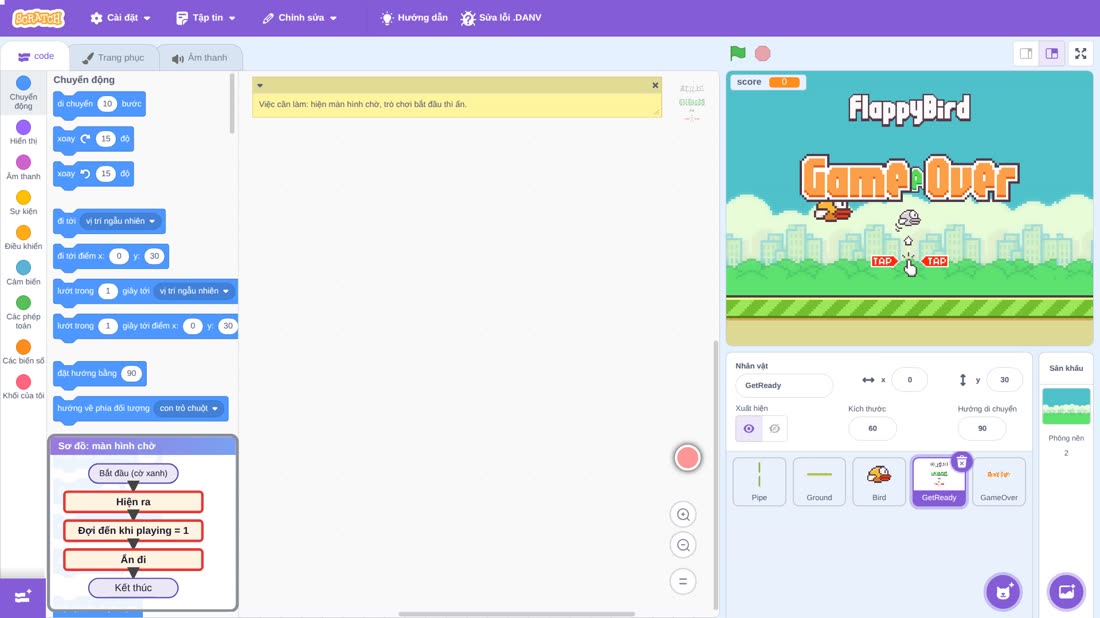Click the green flag to start
This screenshot has height=618, width=1100.
[737, 53]
